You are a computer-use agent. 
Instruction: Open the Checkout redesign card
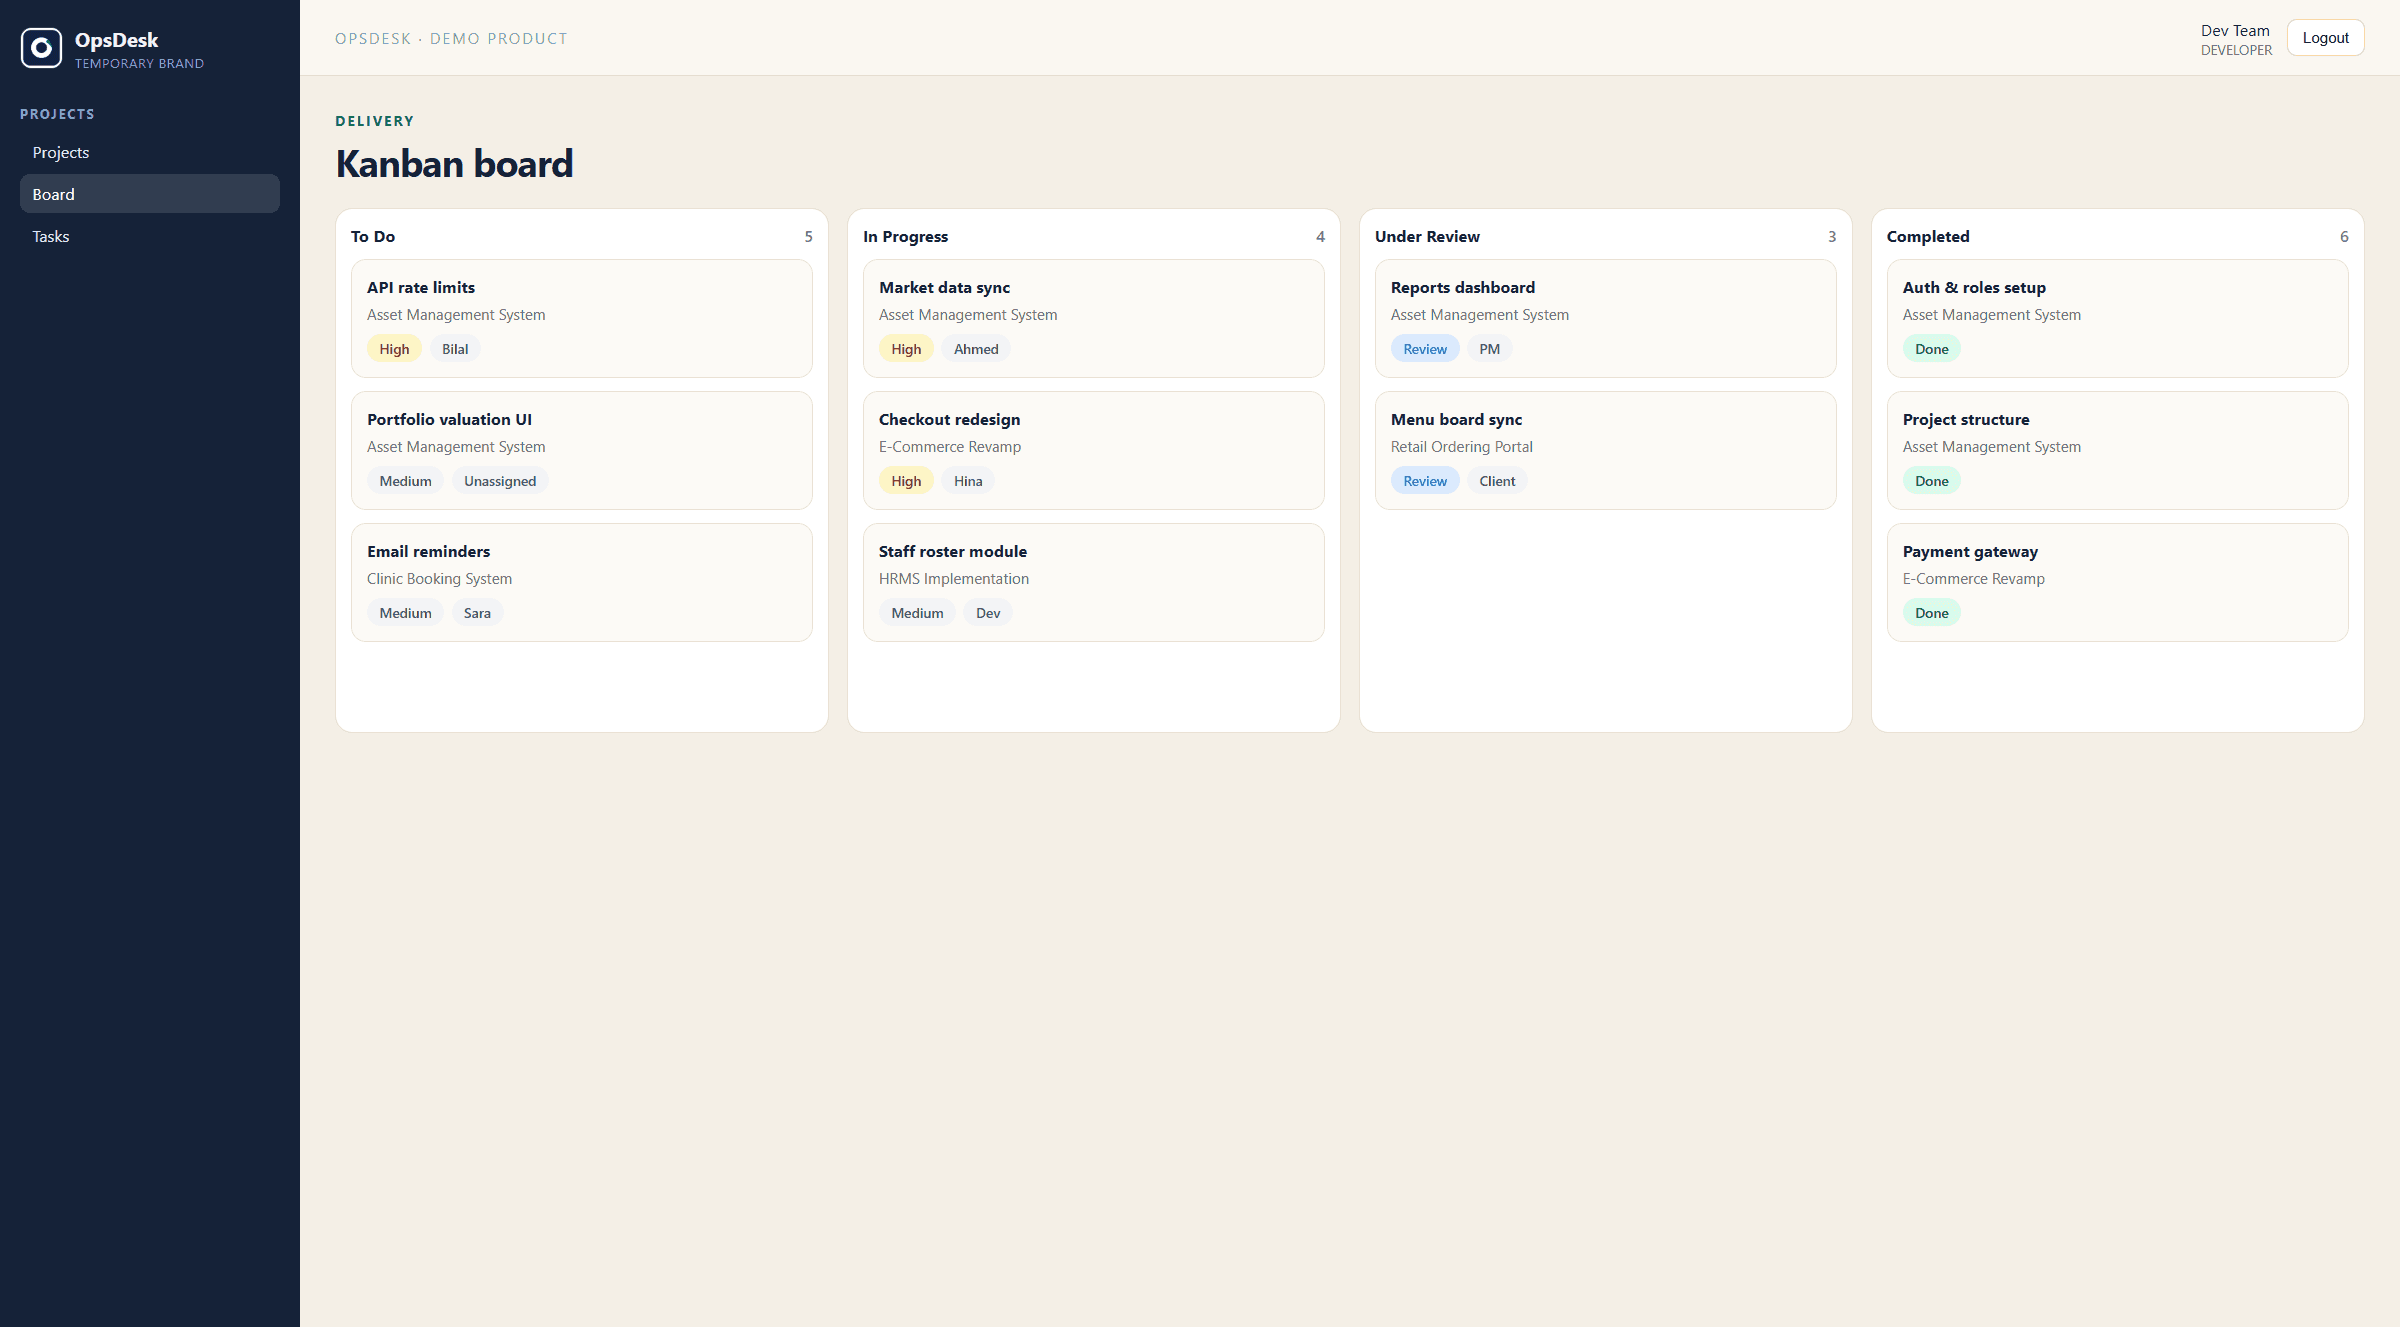[x=1094, y=451]
